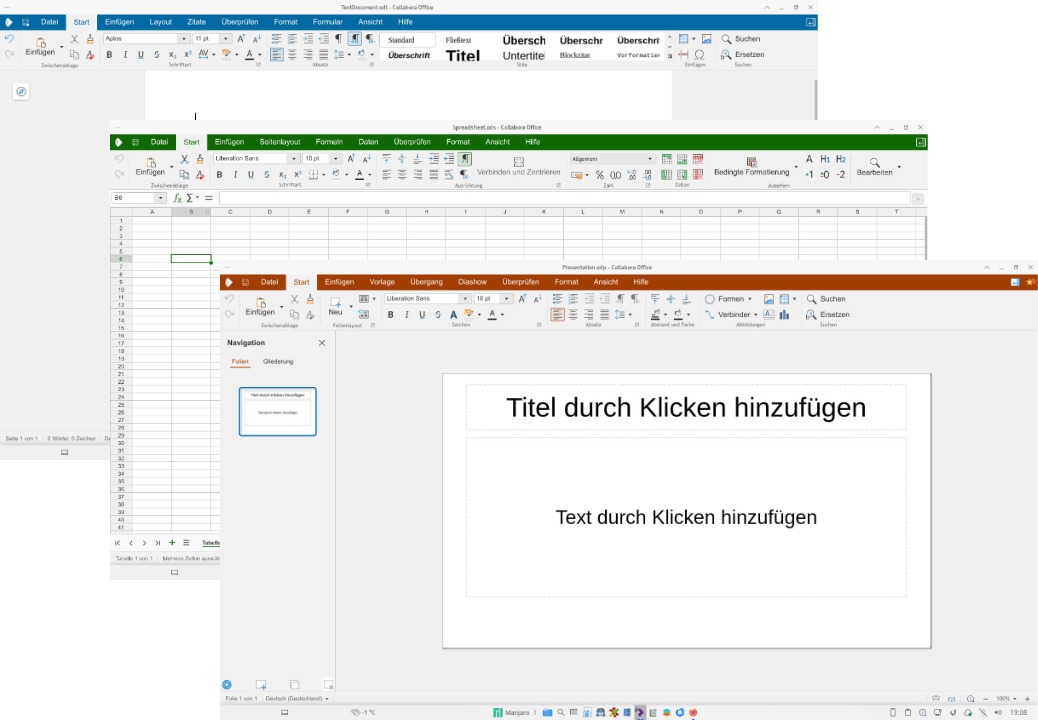Toggle bold in the Impress toolbar
This screenshot has width=1038, height=720.
click(x=390, y=315)
